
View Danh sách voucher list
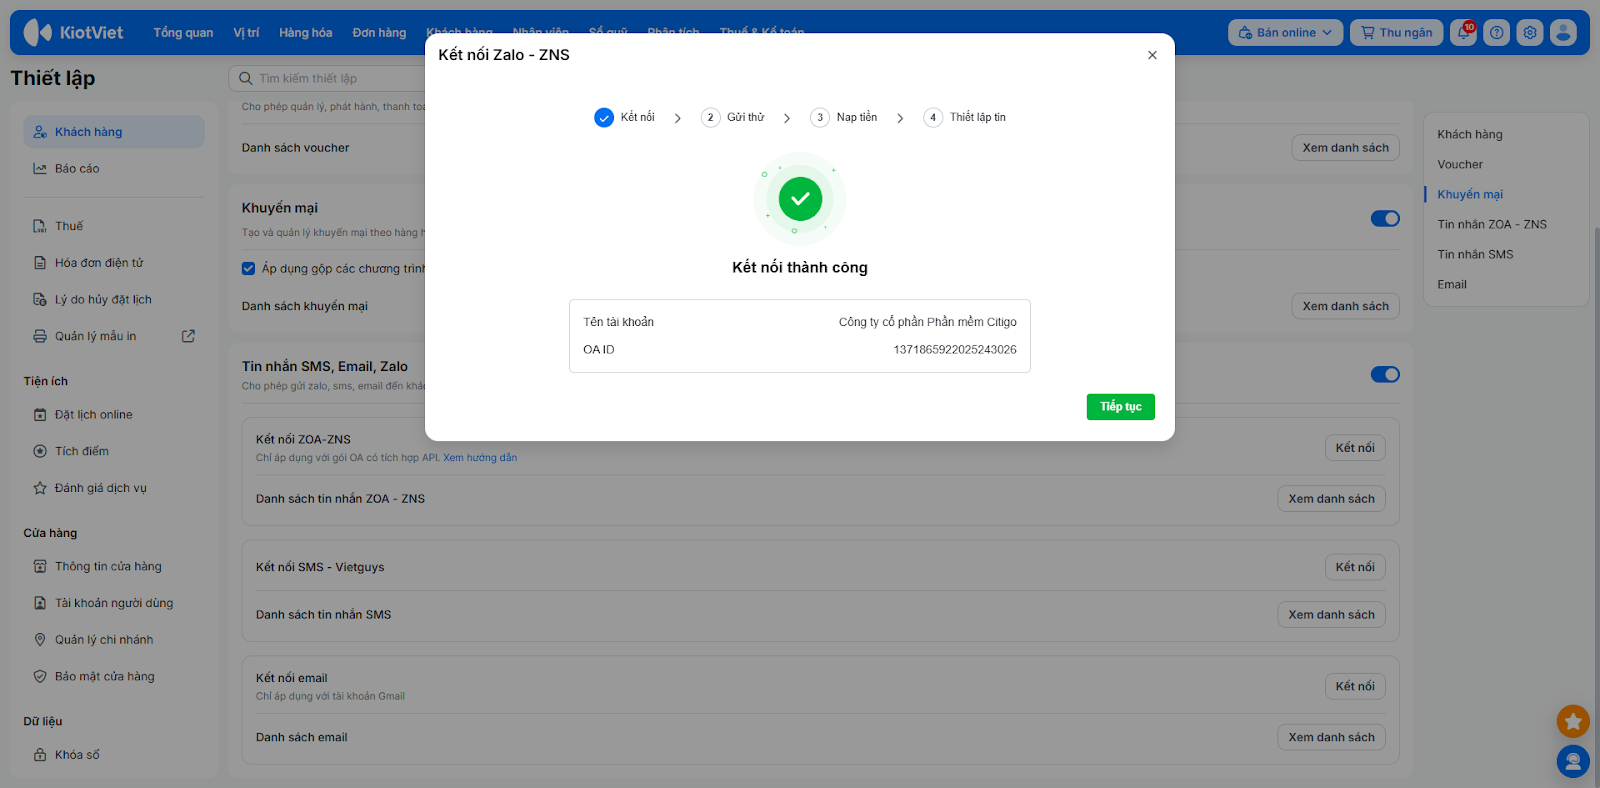click(x=1346, y=148)
